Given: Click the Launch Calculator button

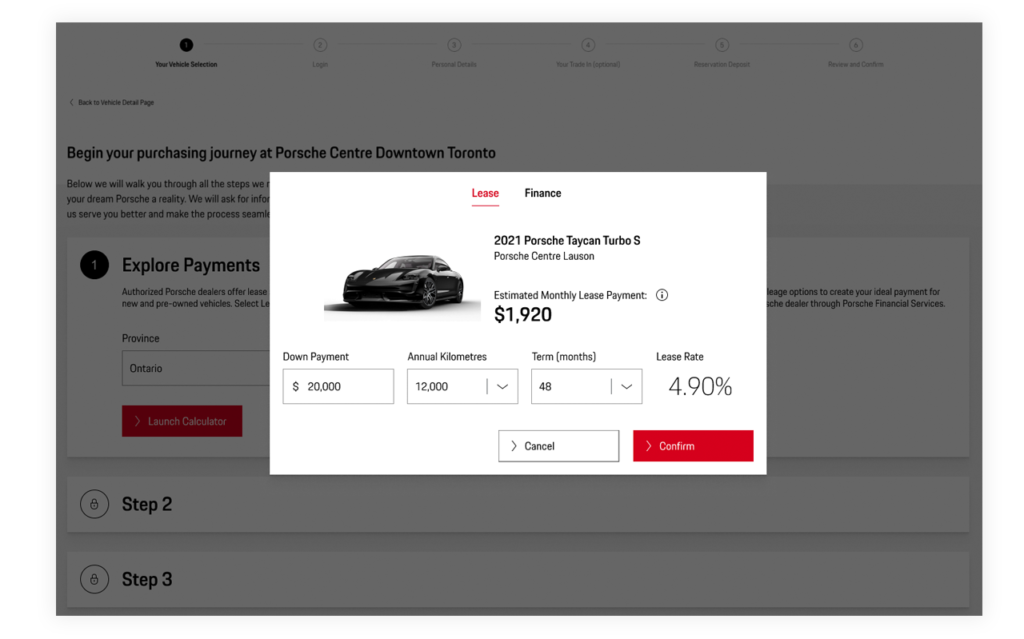Looking at the screenshot, I should [x=182, y=421].
